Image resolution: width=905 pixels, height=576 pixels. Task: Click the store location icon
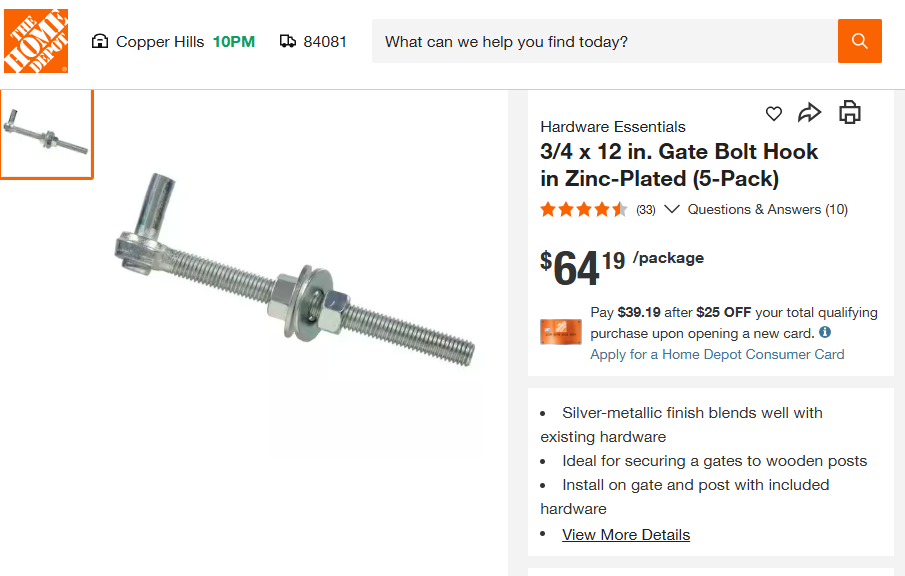(99, 42)
